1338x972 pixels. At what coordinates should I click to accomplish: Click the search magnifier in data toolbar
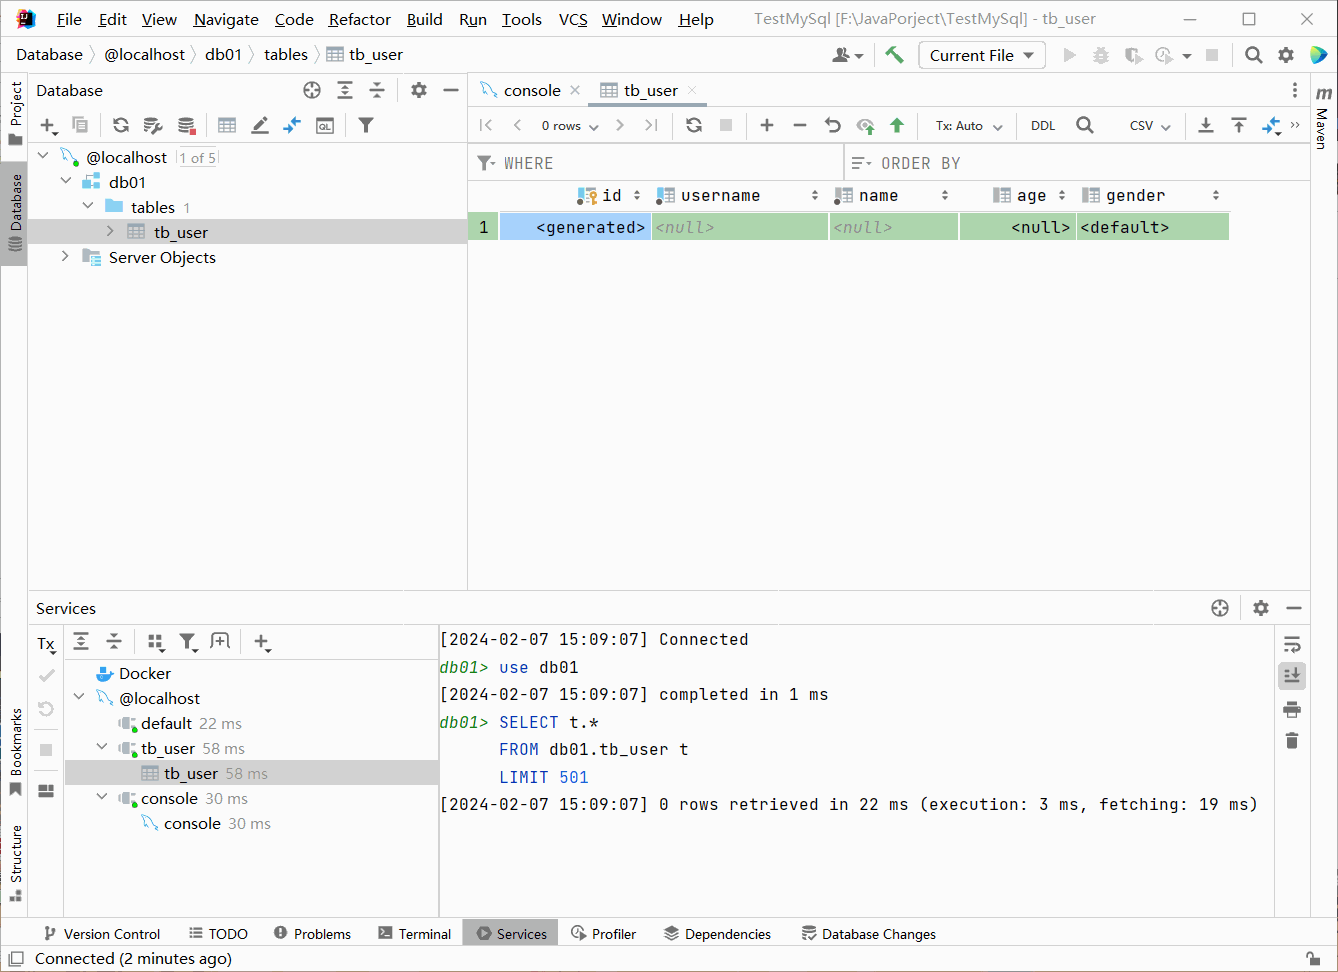point(1085,125)
